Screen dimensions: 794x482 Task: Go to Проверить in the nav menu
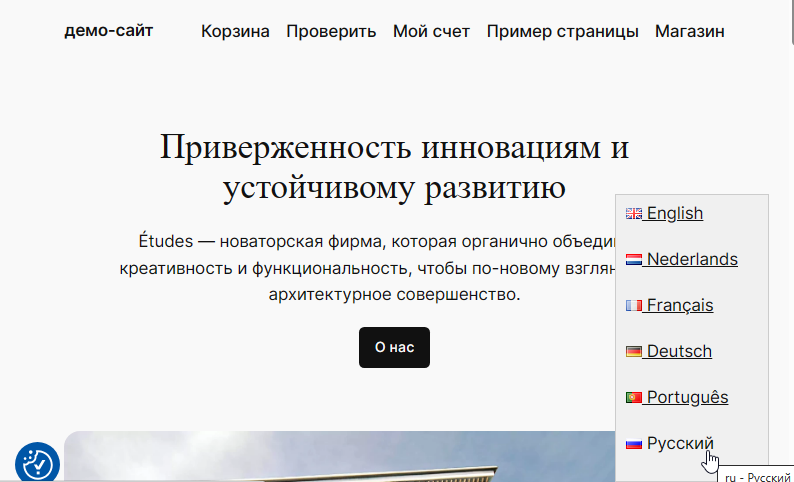(x=331, y=31)
